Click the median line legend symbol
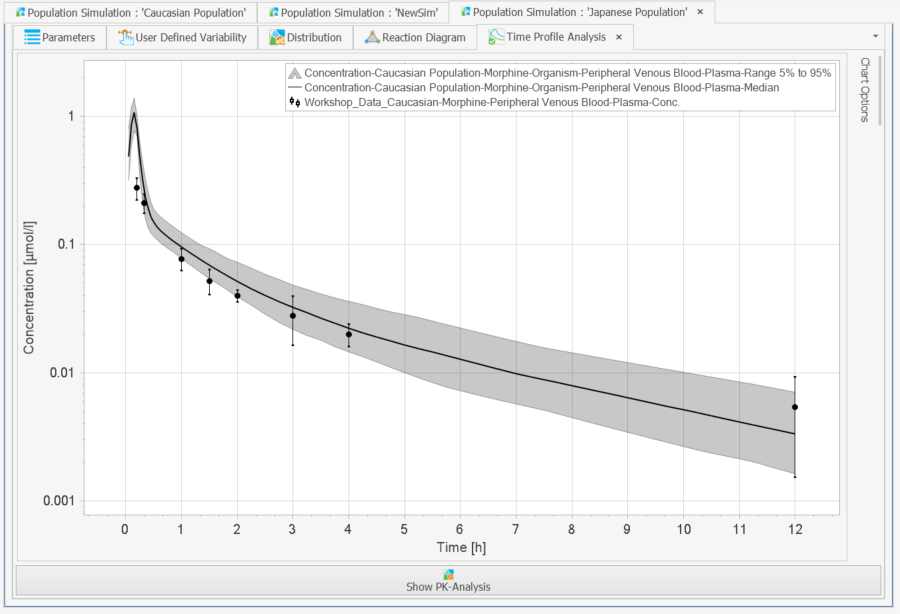Image resolution: width=900 pixels, height=614 pixels. (294, 88)
